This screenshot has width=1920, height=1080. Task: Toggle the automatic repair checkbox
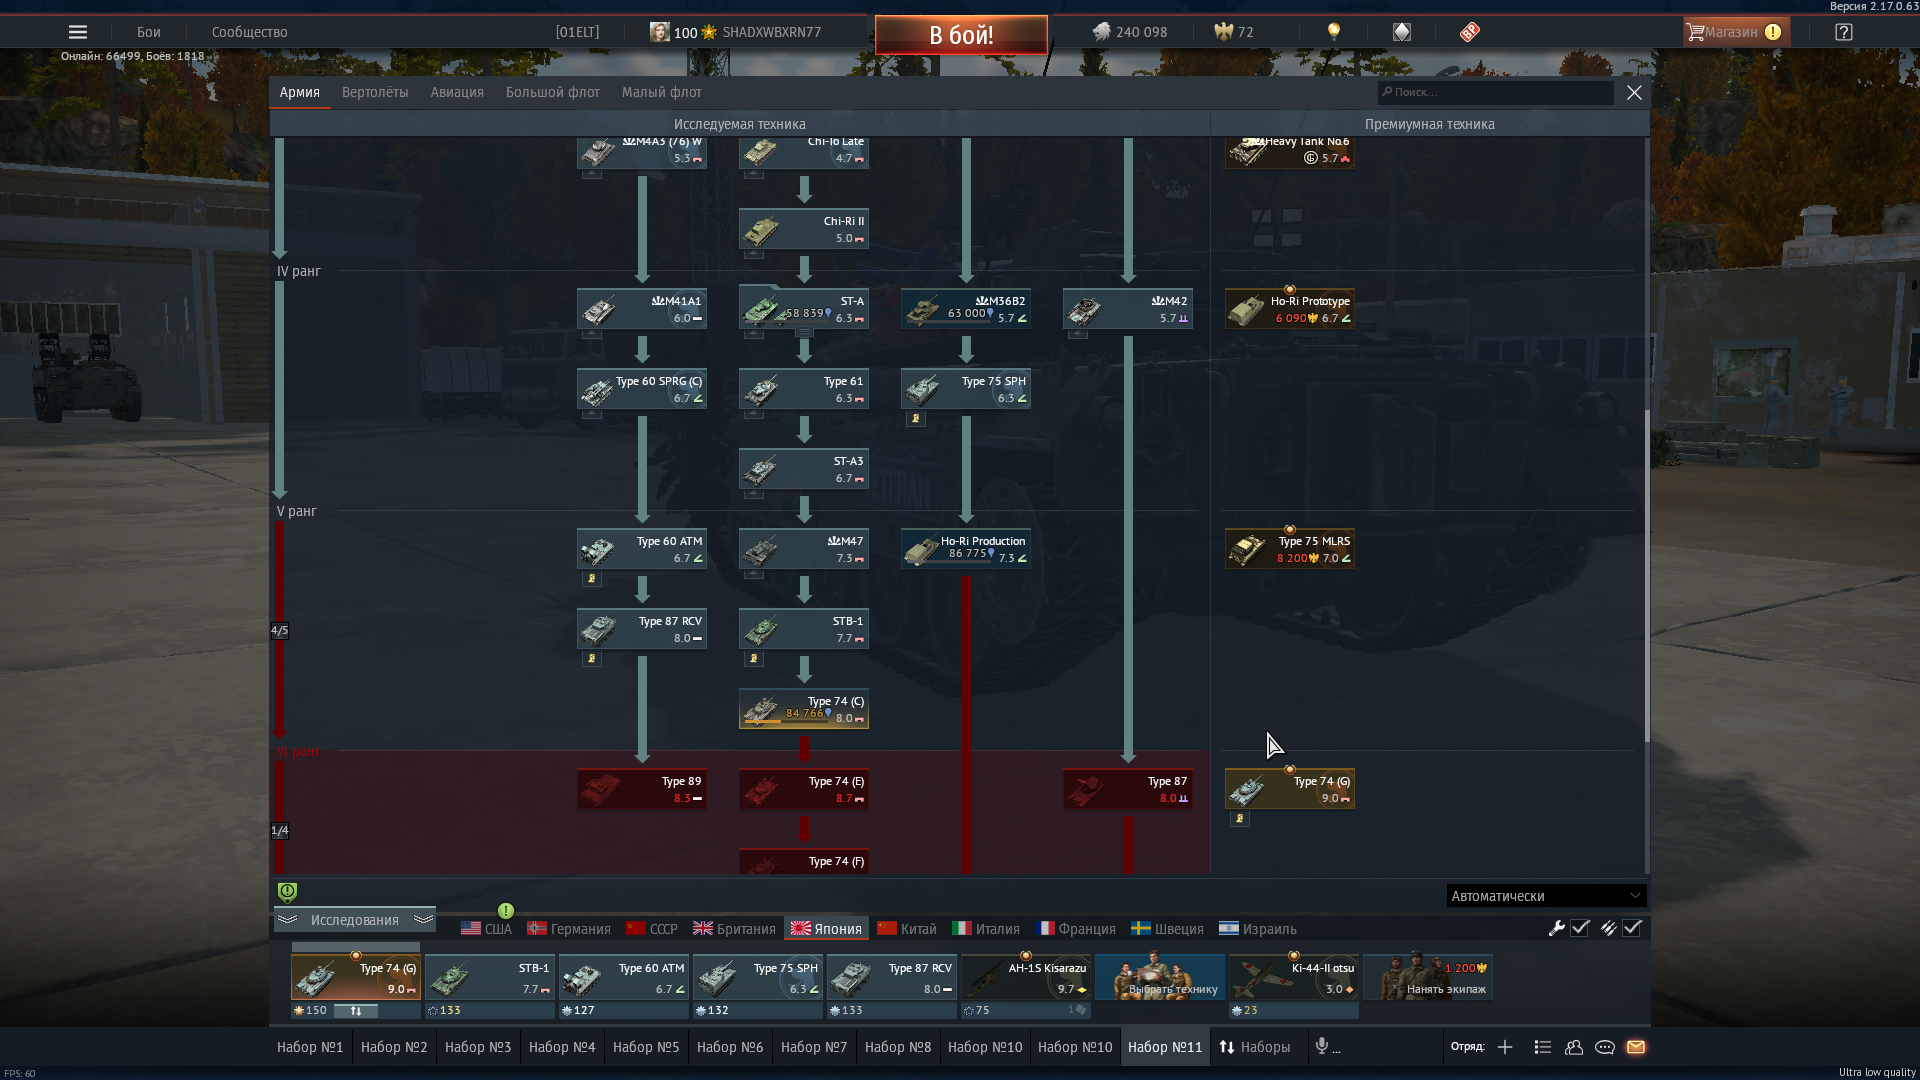(x=1580, y=928)
